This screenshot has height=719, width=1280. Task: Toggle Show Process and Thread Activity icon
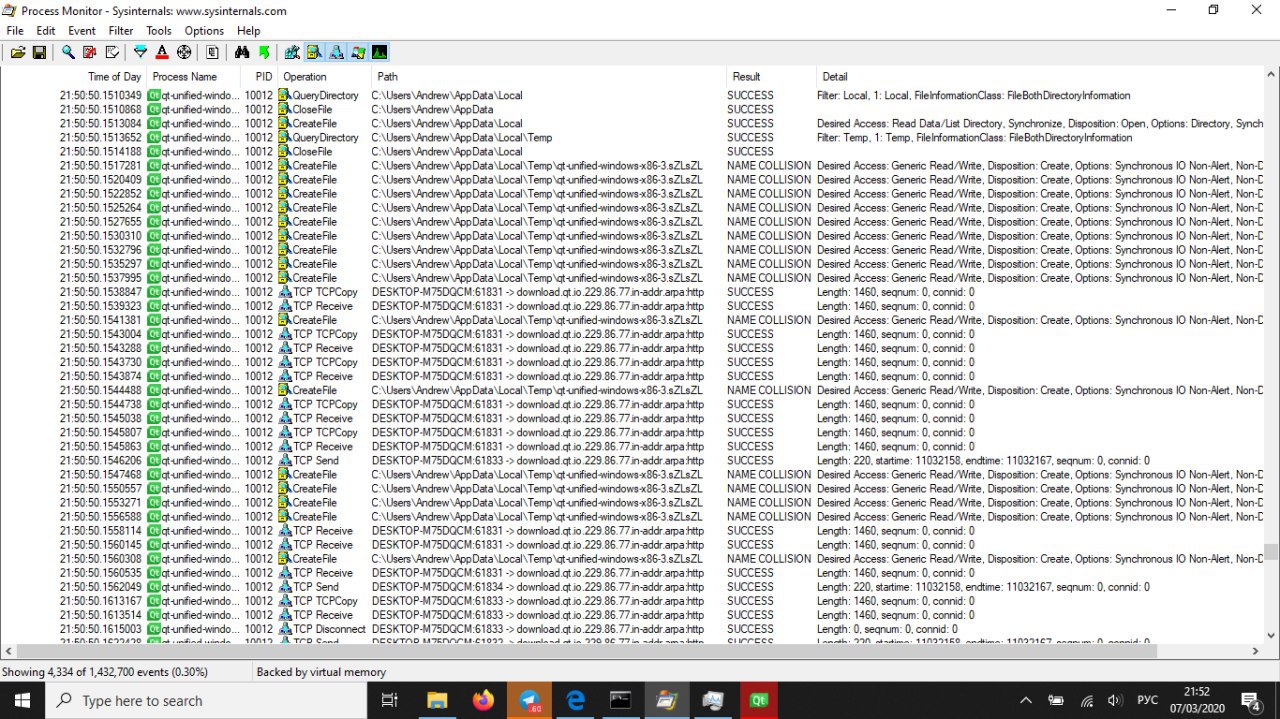coord(358,52)
